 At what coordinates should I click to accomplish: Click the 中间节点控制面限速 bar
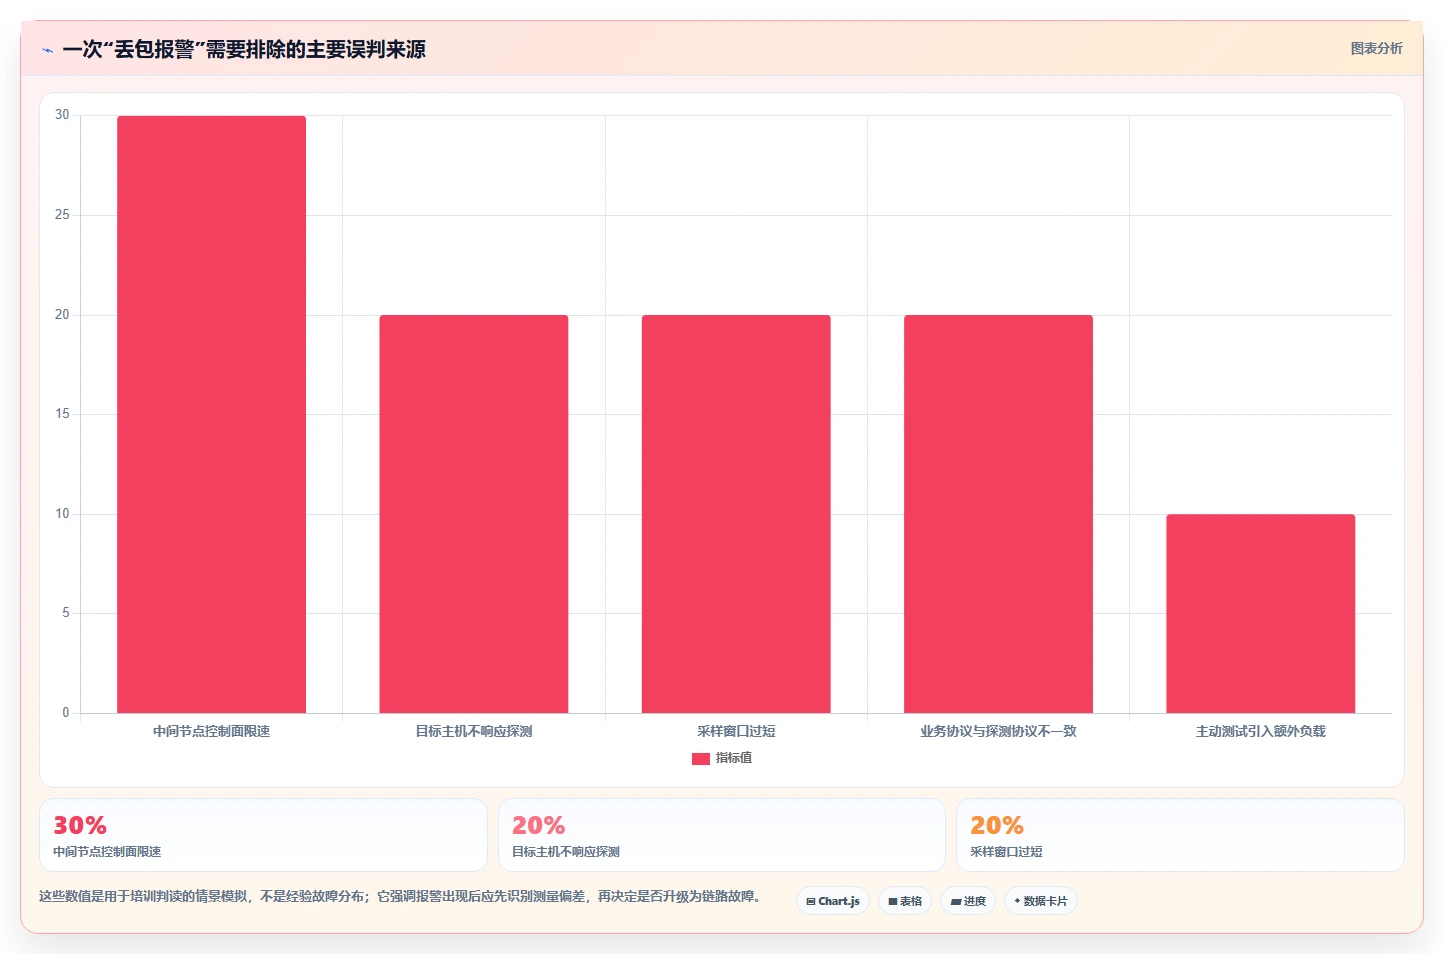212,414
